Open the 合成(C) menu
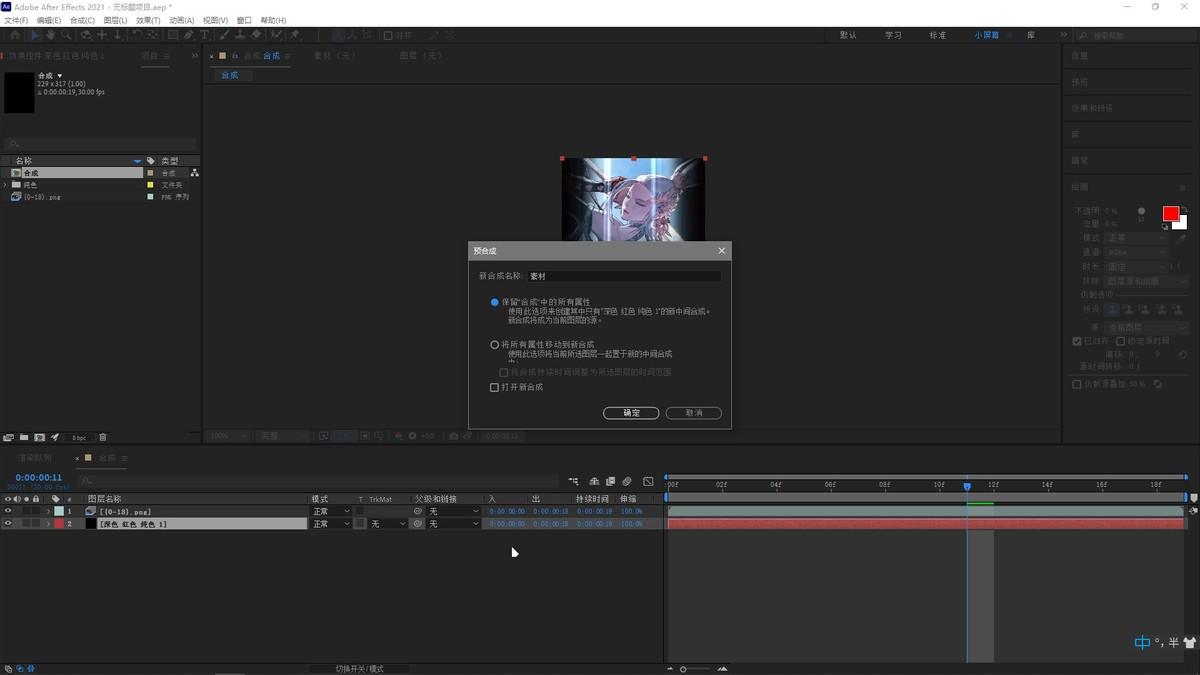This screenshot has height=675, width=1200. coord(82,20)
